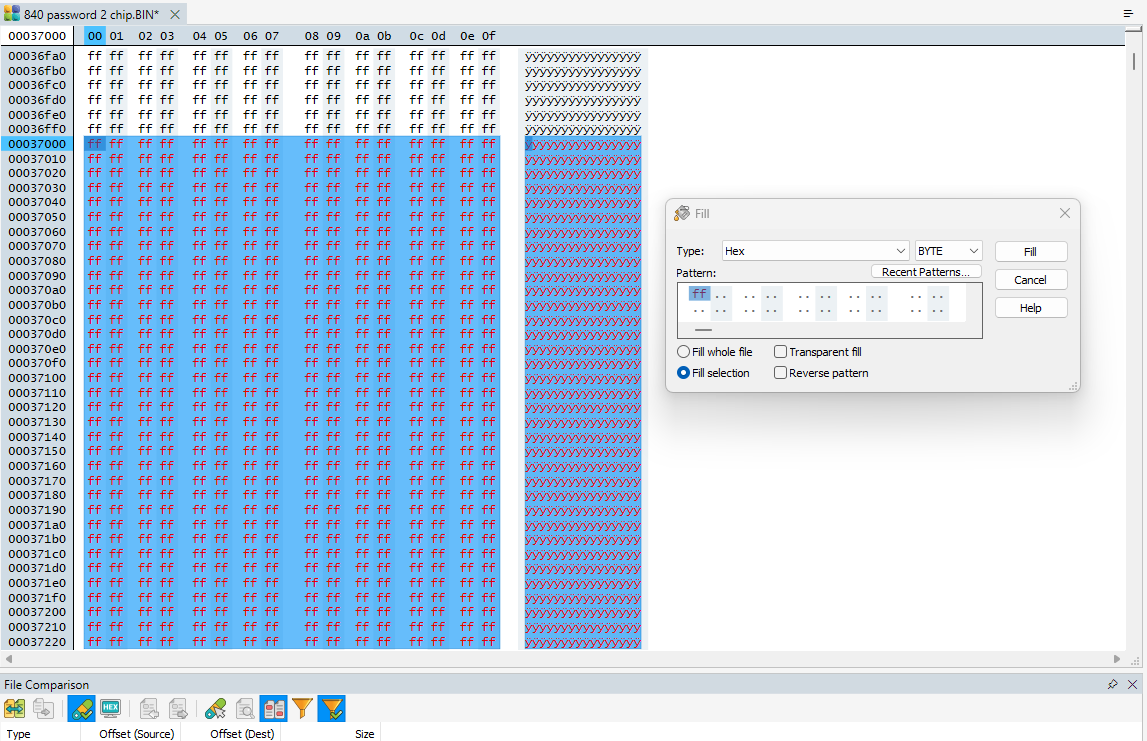Viewport: 1147px width, 741px height.
Task: Click the right arrow of horizontal scrollbar
Action: (1117, 659)
